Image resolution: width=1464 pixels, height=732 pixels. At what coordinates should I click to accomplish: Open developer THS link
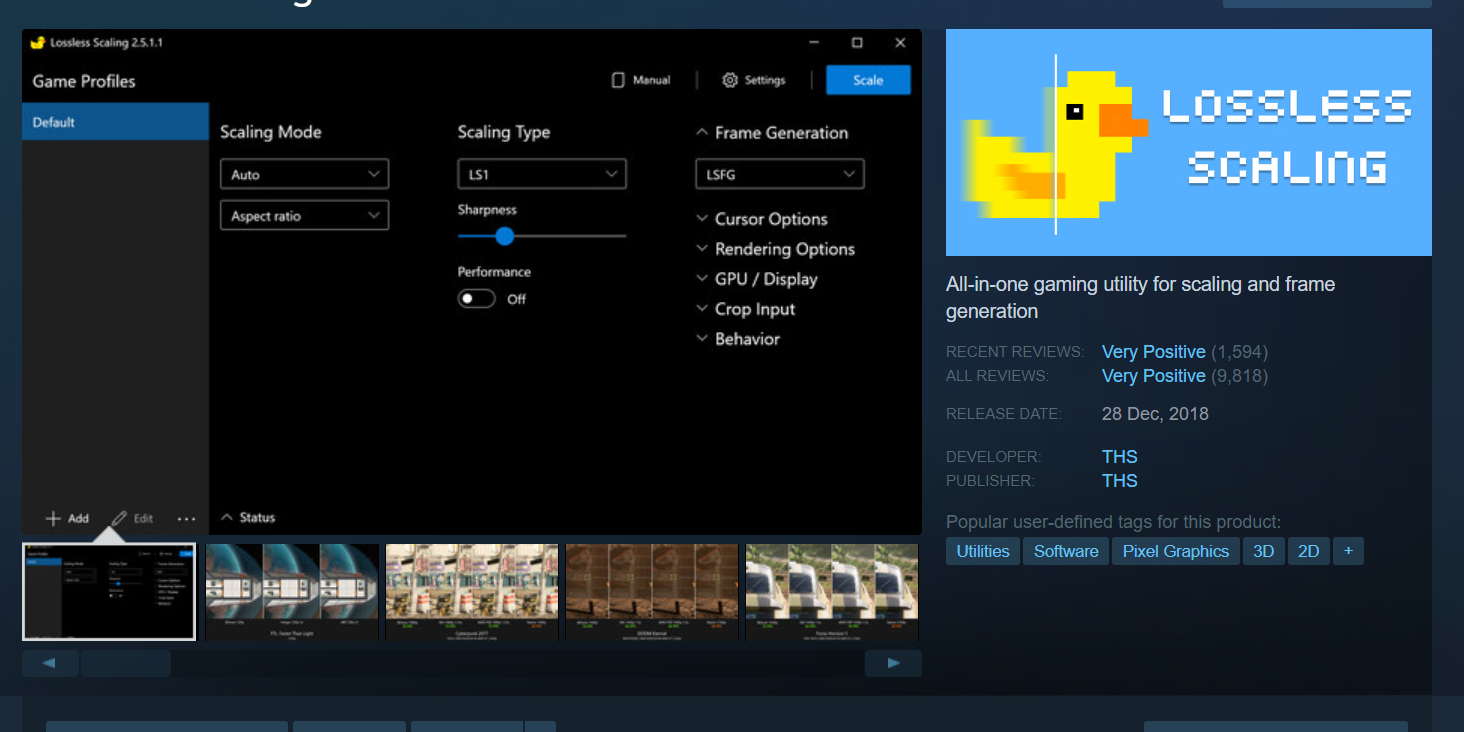click(x=1119, y=457)
